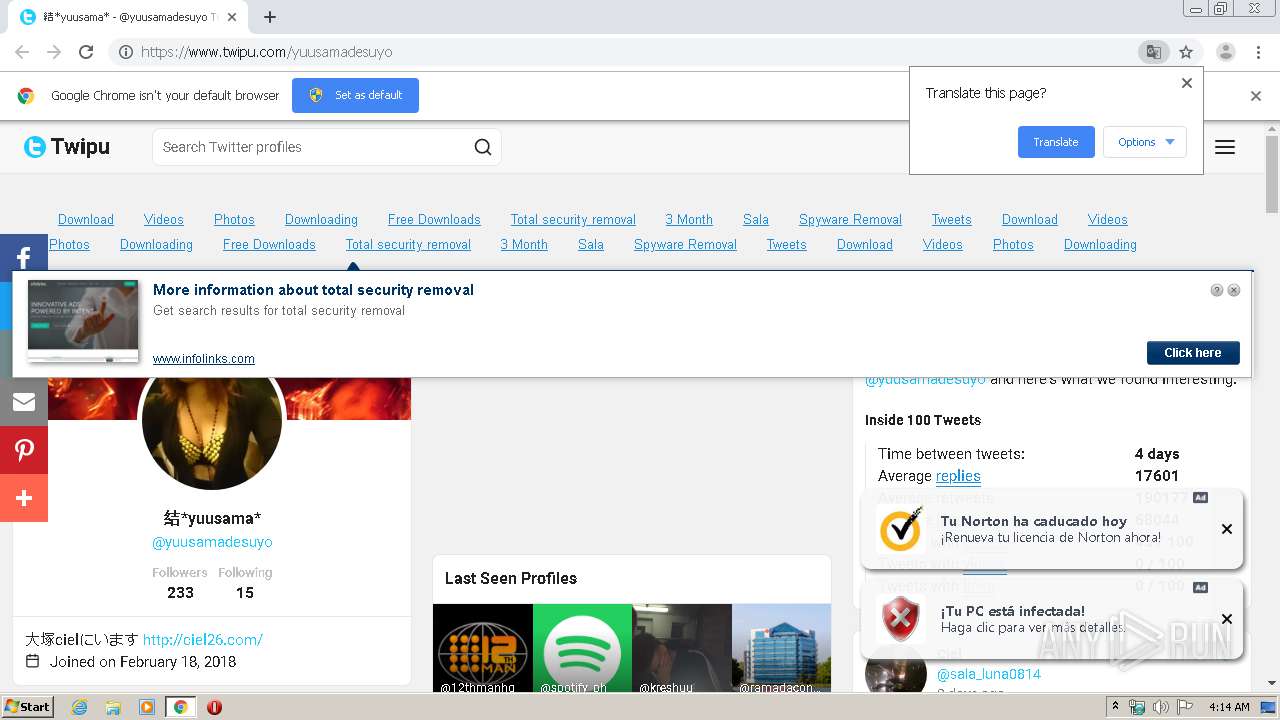Click the search magnifier icon
This screenshot has width=1280, height=720.
click(x=483, y=147)
